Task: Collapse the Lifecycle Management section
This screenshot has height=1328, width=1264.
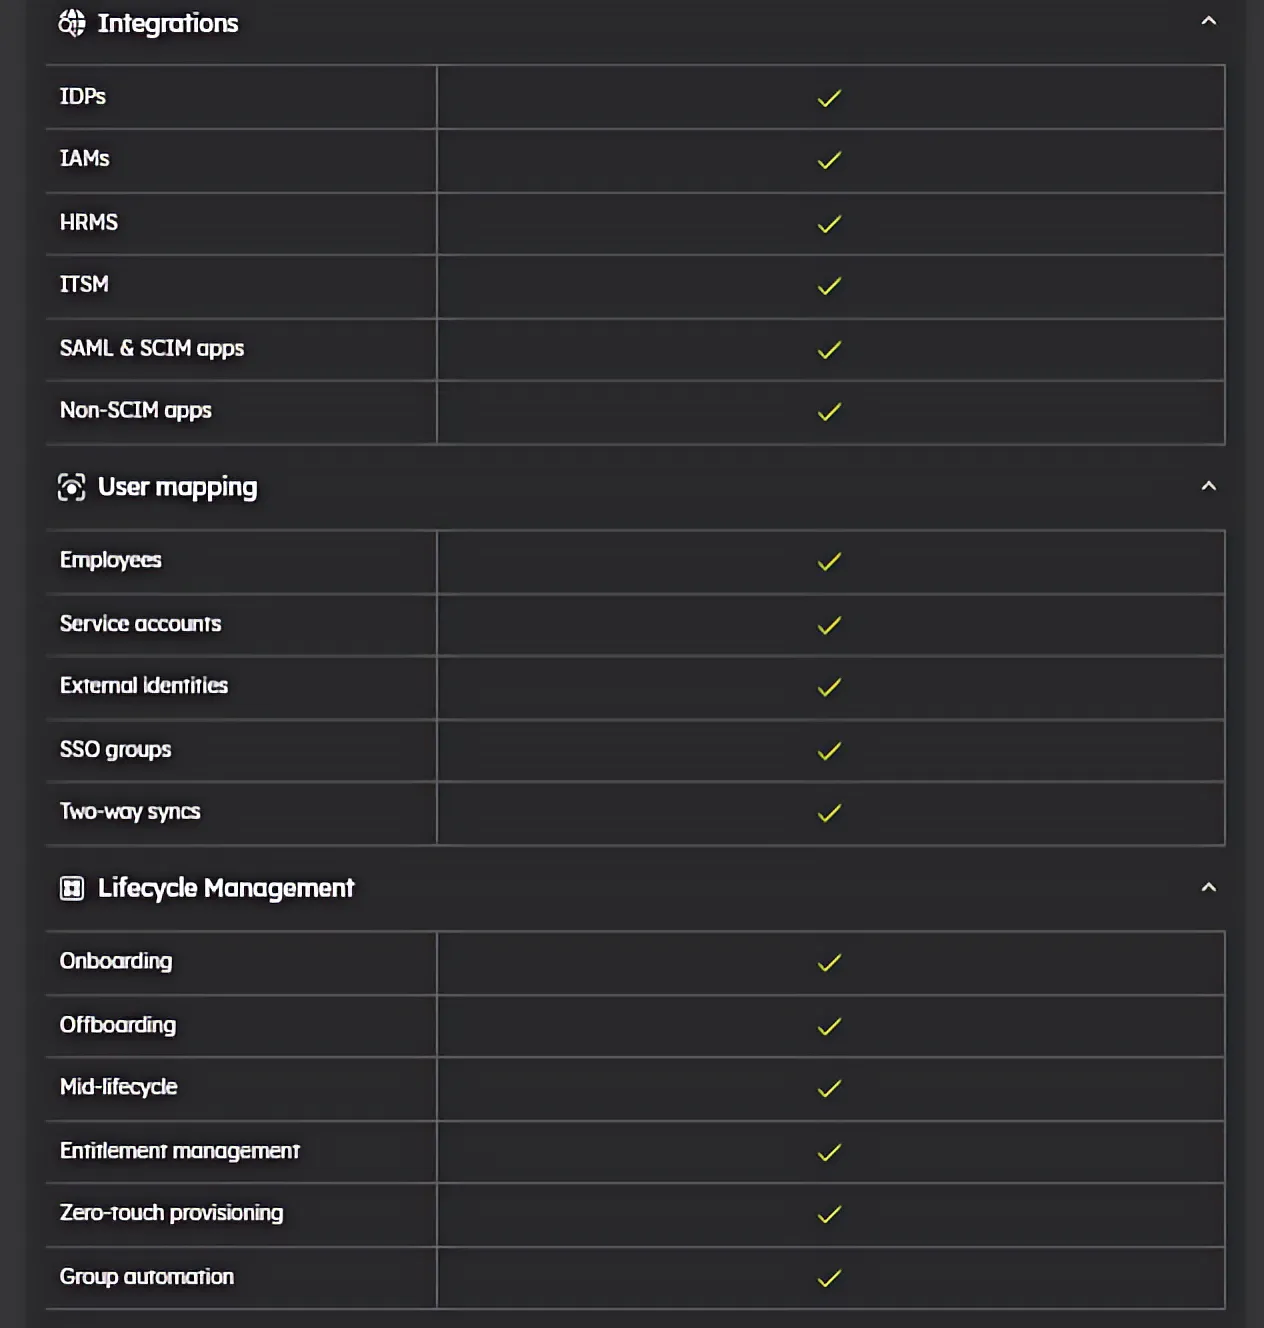Action: (x=1209, y=887)
